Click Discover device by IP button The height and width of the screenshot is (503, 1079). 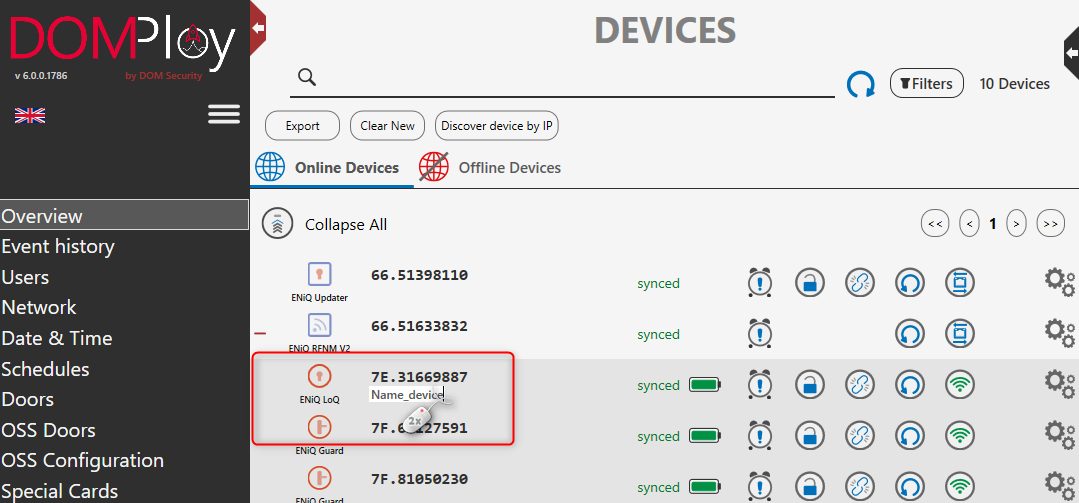[x=496, y=126]
